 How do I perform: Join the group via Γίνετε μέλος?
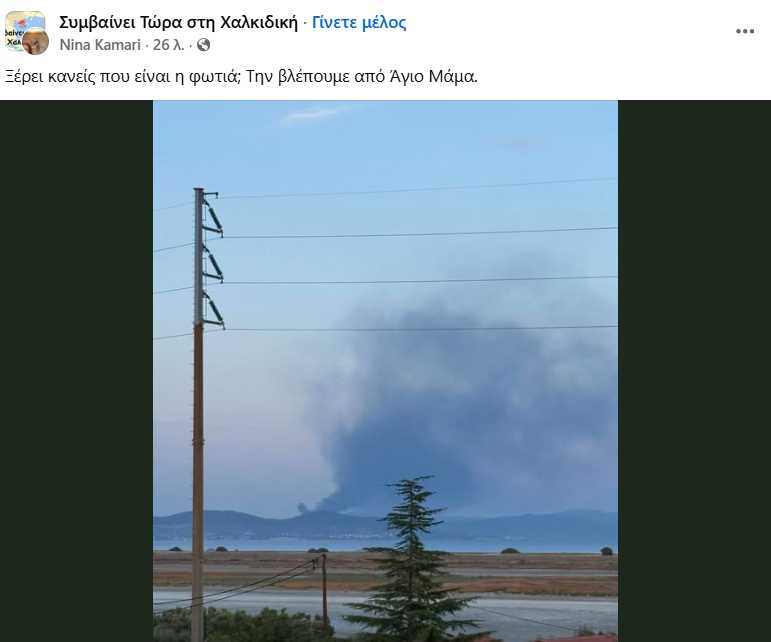359,22
